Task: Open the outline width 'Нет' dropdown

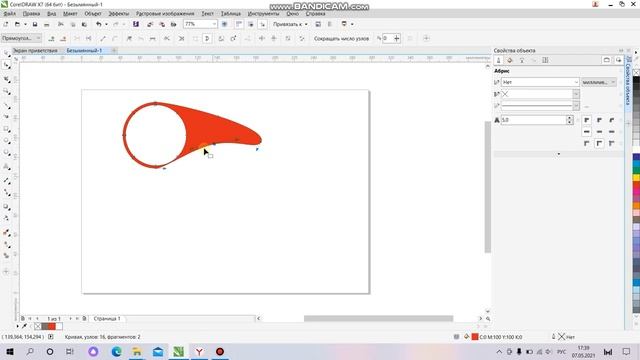Action: tap(576, 82)
